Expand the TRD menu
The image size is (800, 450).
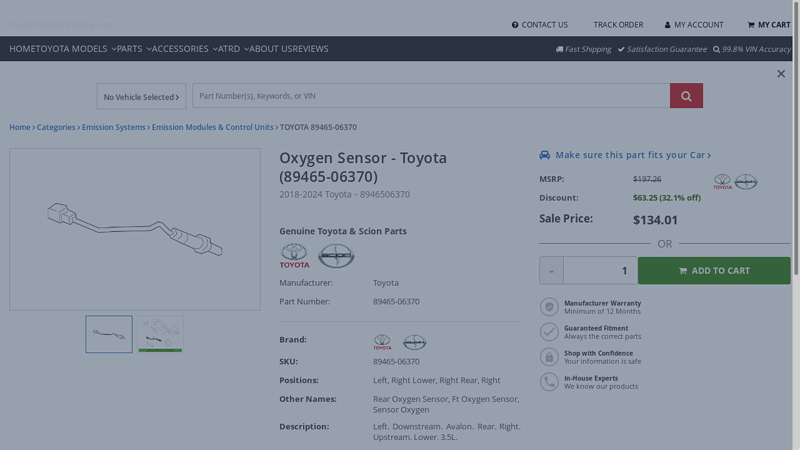coord(234,49)
